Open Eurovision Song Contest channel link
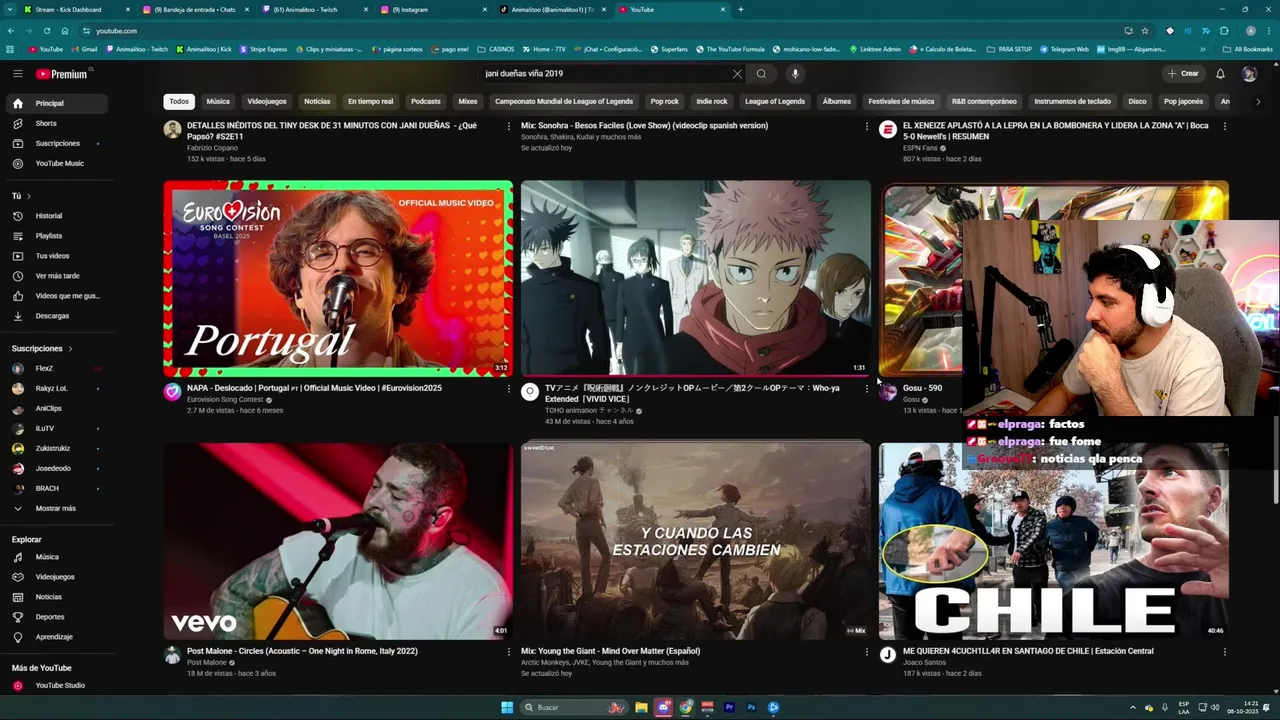 [224, 400]
